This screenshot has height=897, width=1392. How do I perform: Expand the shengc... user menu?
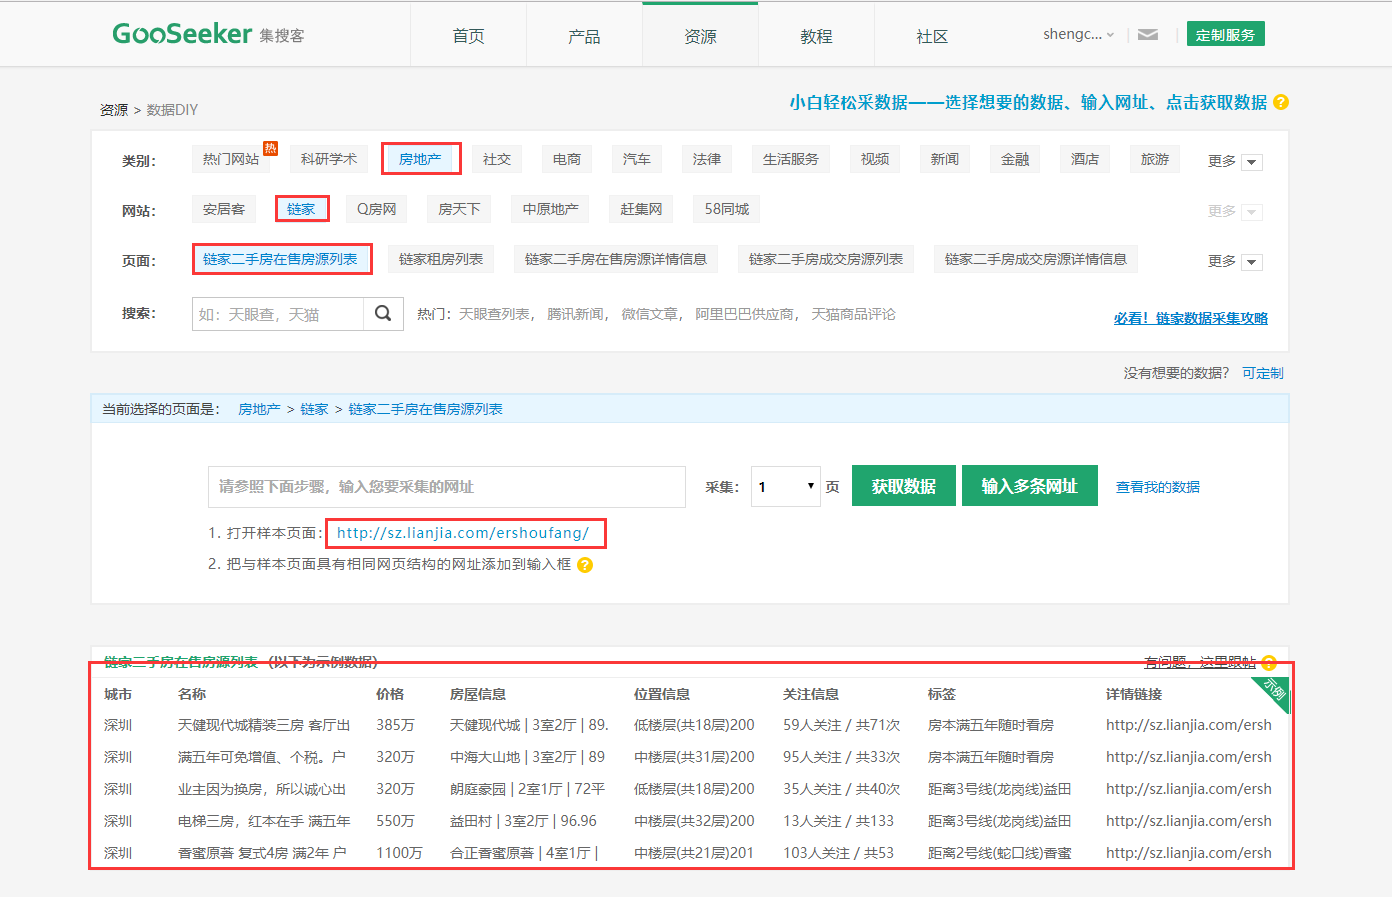click(x=1078, y=34)
